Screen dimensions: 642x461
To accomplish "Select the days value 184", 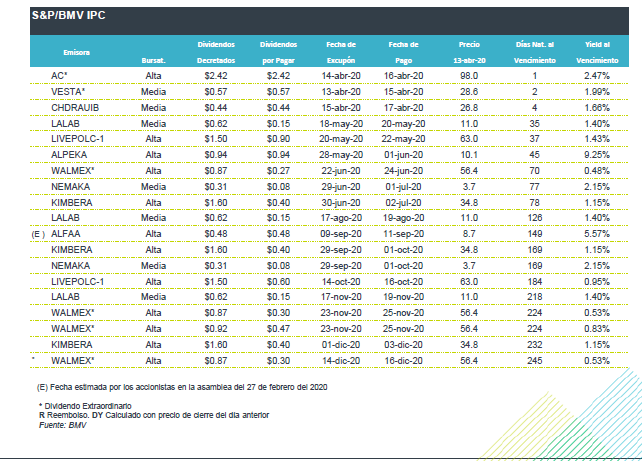I will (x=535, y=282).
